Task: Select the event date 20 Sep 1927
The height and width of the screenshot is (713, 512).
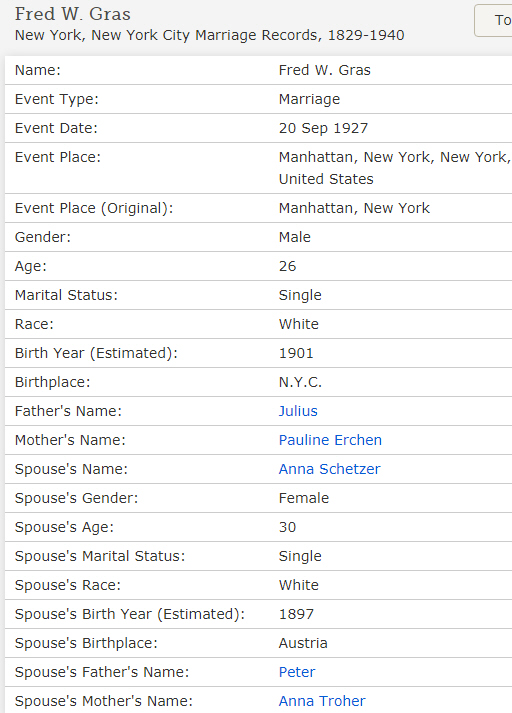Action: click(x=323, y=128)
